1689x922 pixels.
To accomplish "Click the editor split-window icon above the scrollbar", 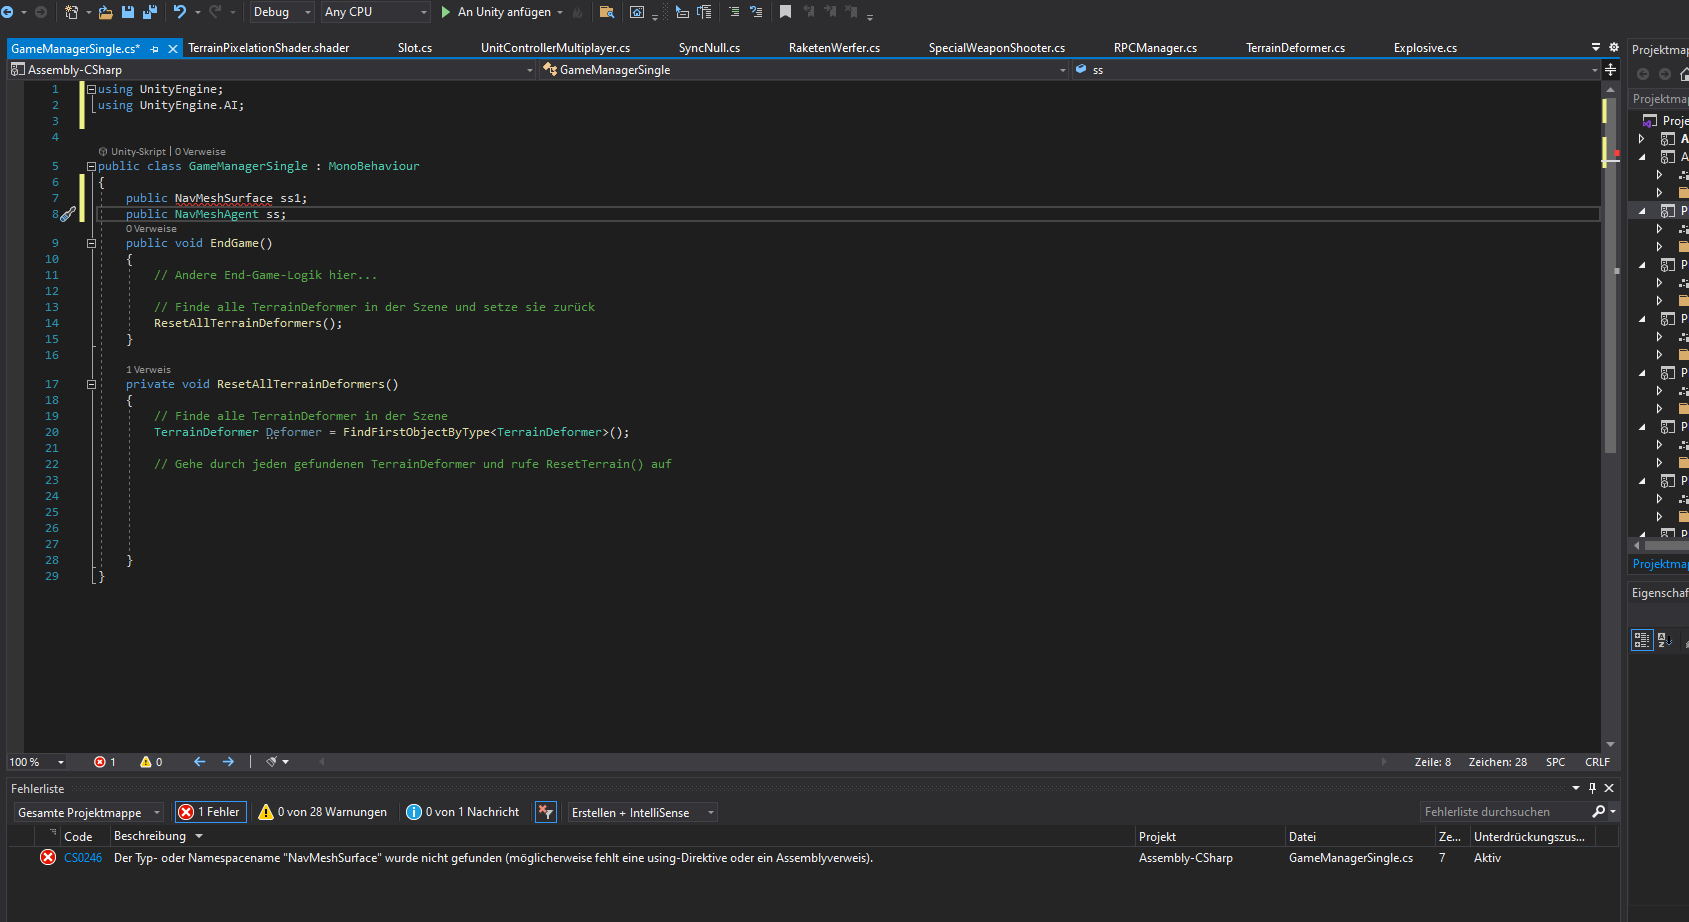I will [x=1610, y=70].
